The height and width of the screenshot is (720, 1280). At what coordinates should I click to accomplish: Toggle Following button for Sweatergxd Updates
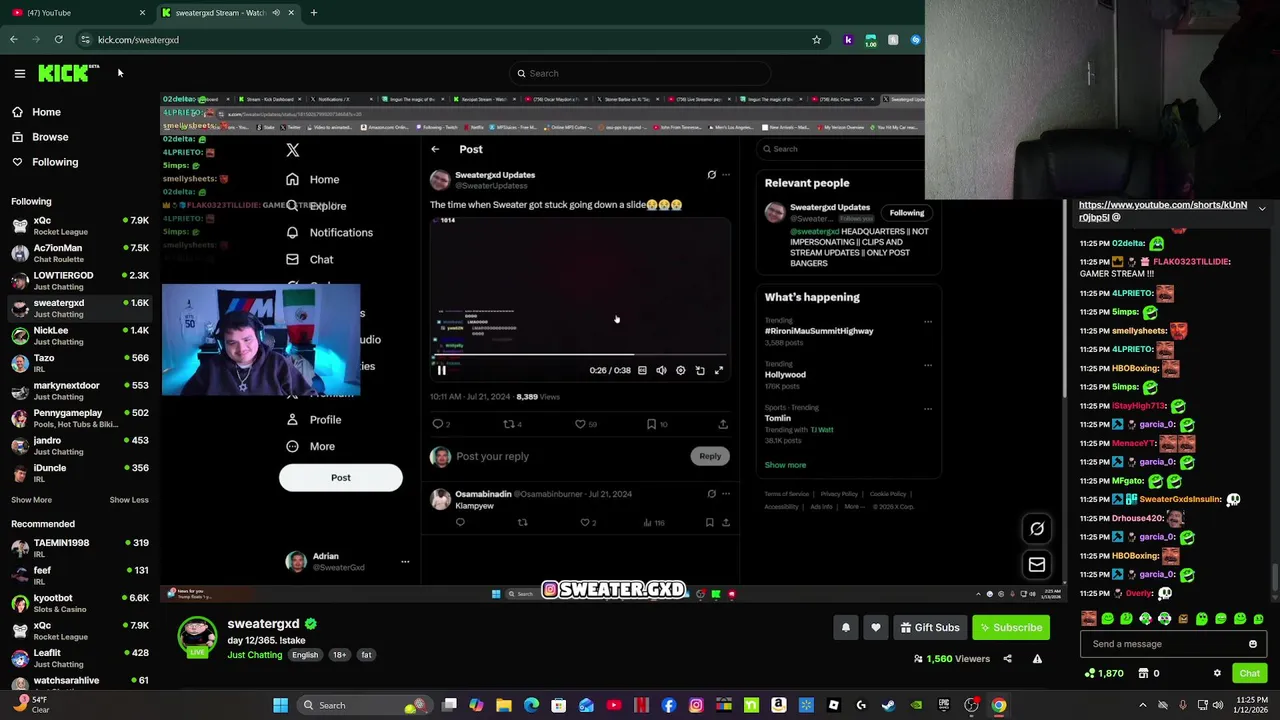[907, 213]
